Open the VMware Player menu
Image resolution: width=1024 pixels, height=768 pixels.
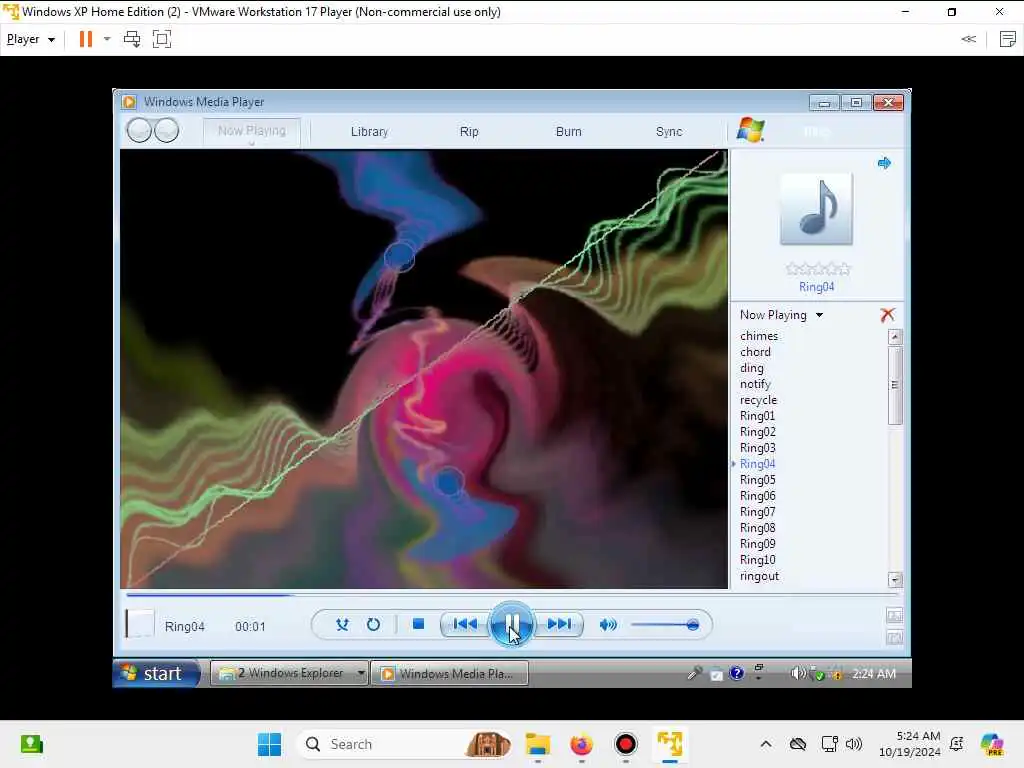click(30, 39)
